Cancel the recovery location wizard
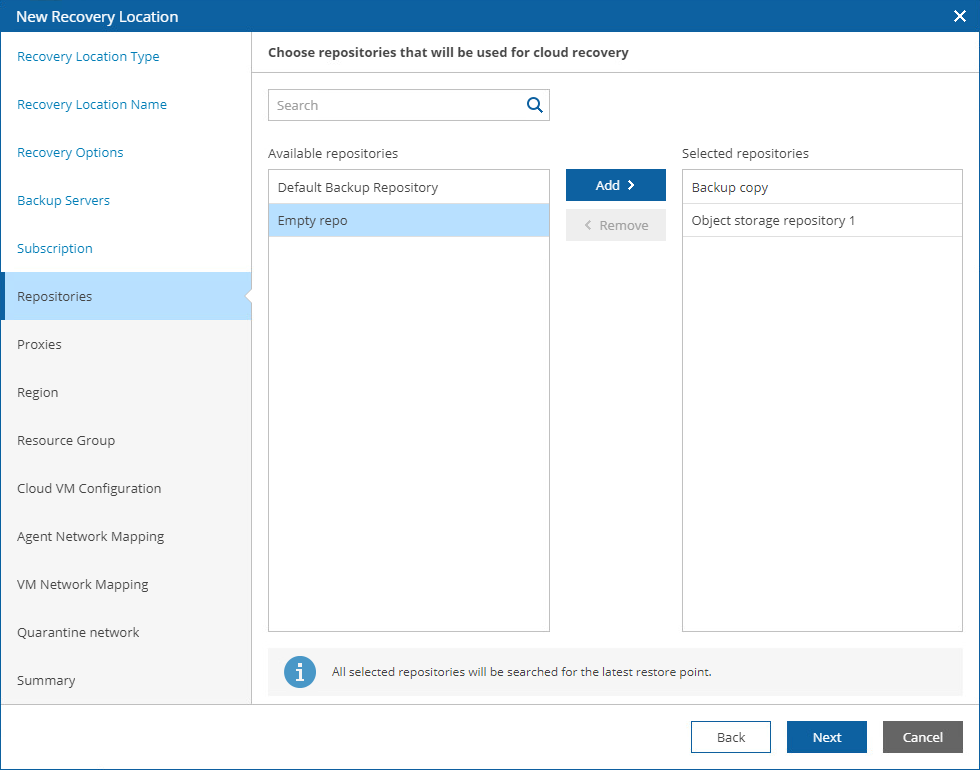980x770 pixels. (922, 737)
